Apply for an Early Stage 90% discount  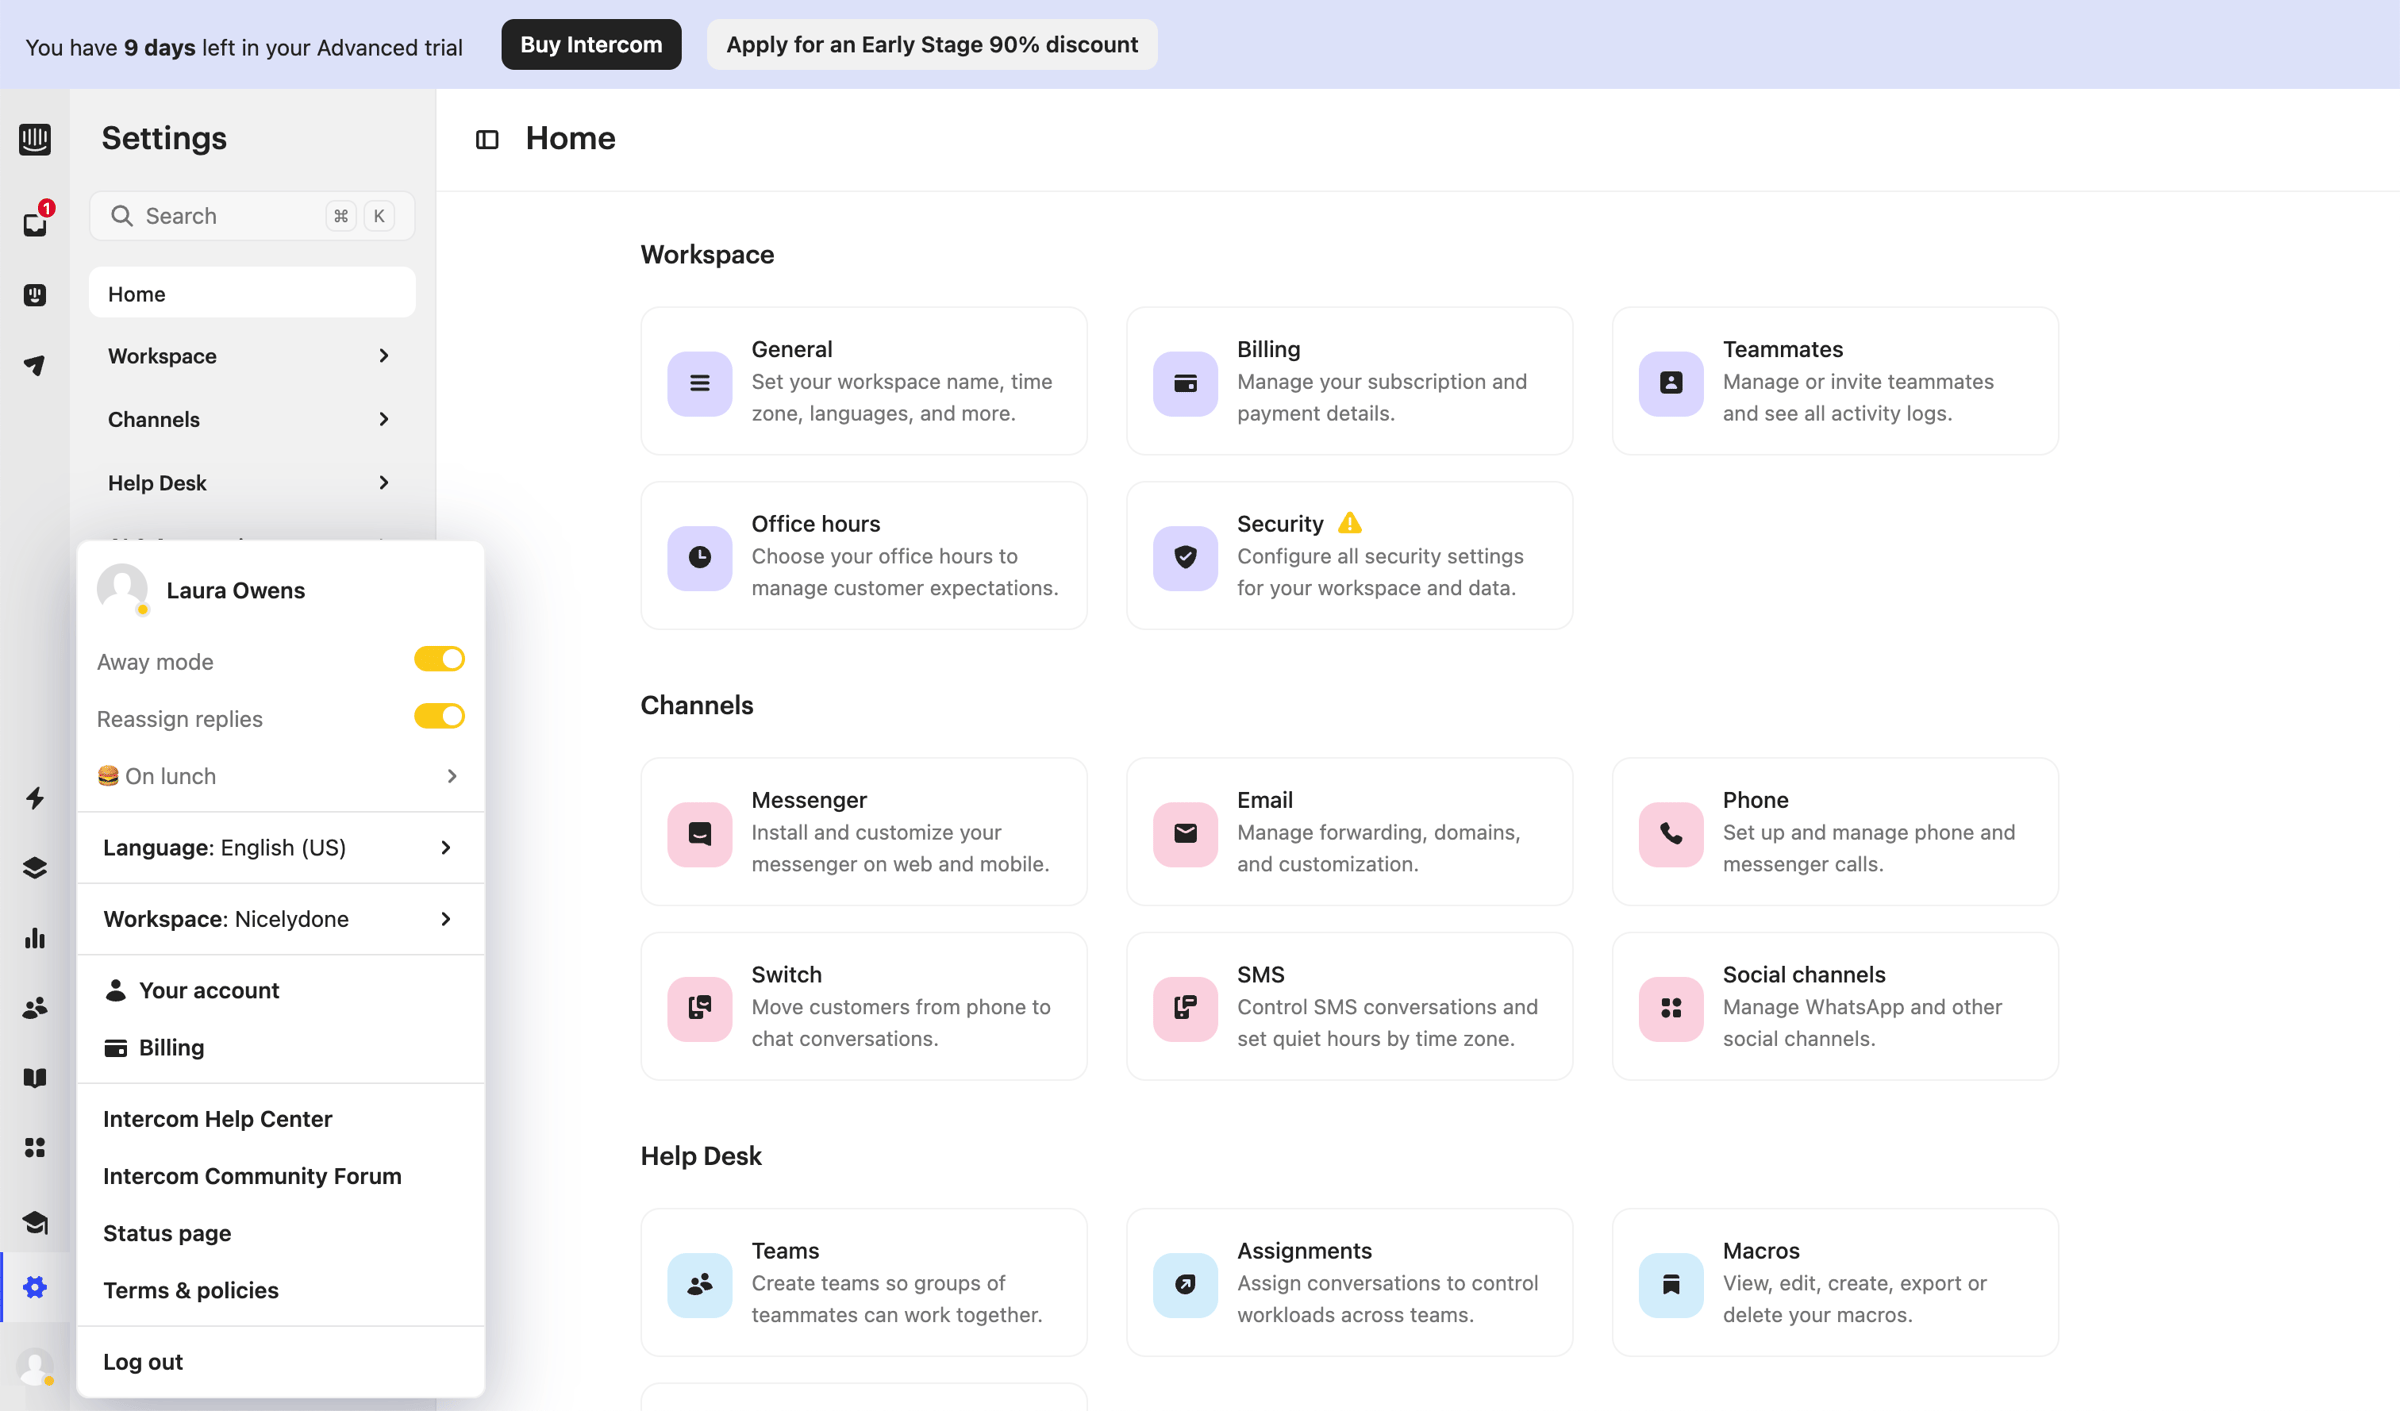pyautogui.click(x=932, y=44)
